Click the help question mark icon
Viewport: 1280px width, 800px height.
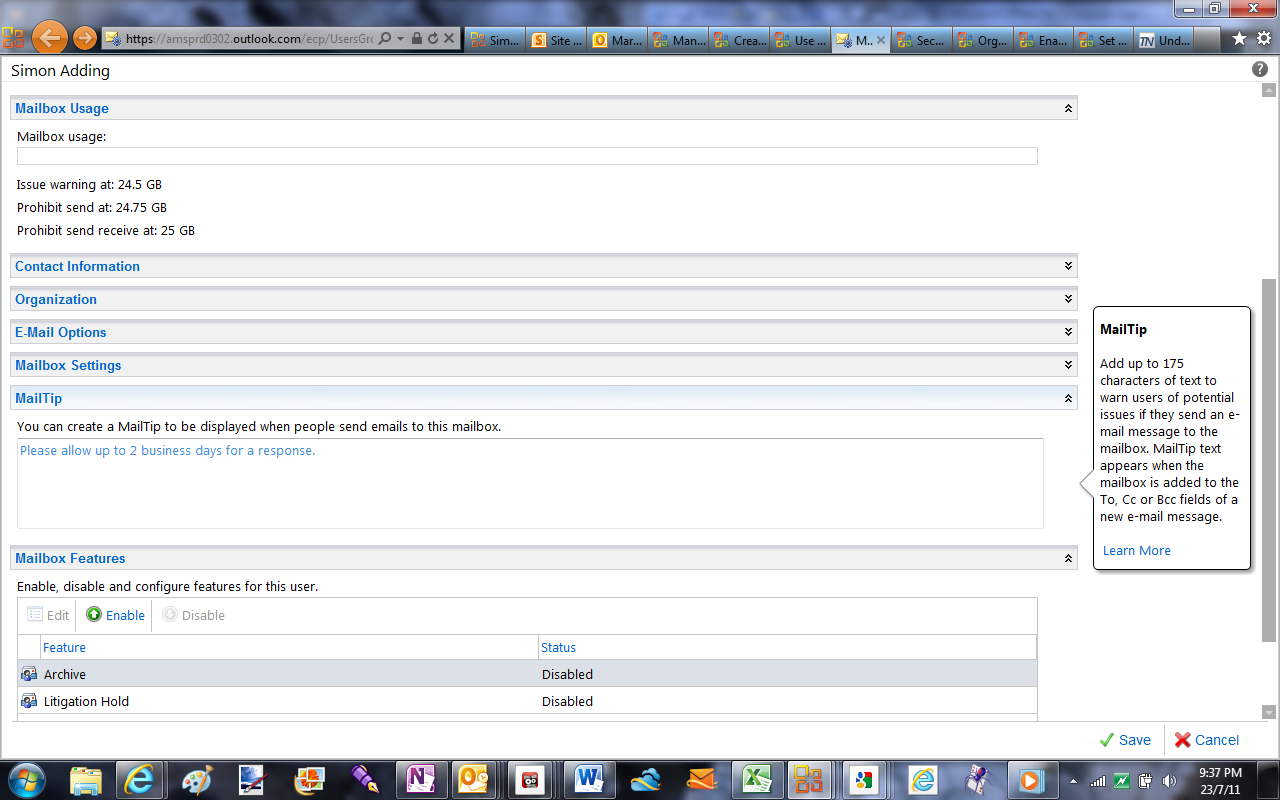point(1260,70)
